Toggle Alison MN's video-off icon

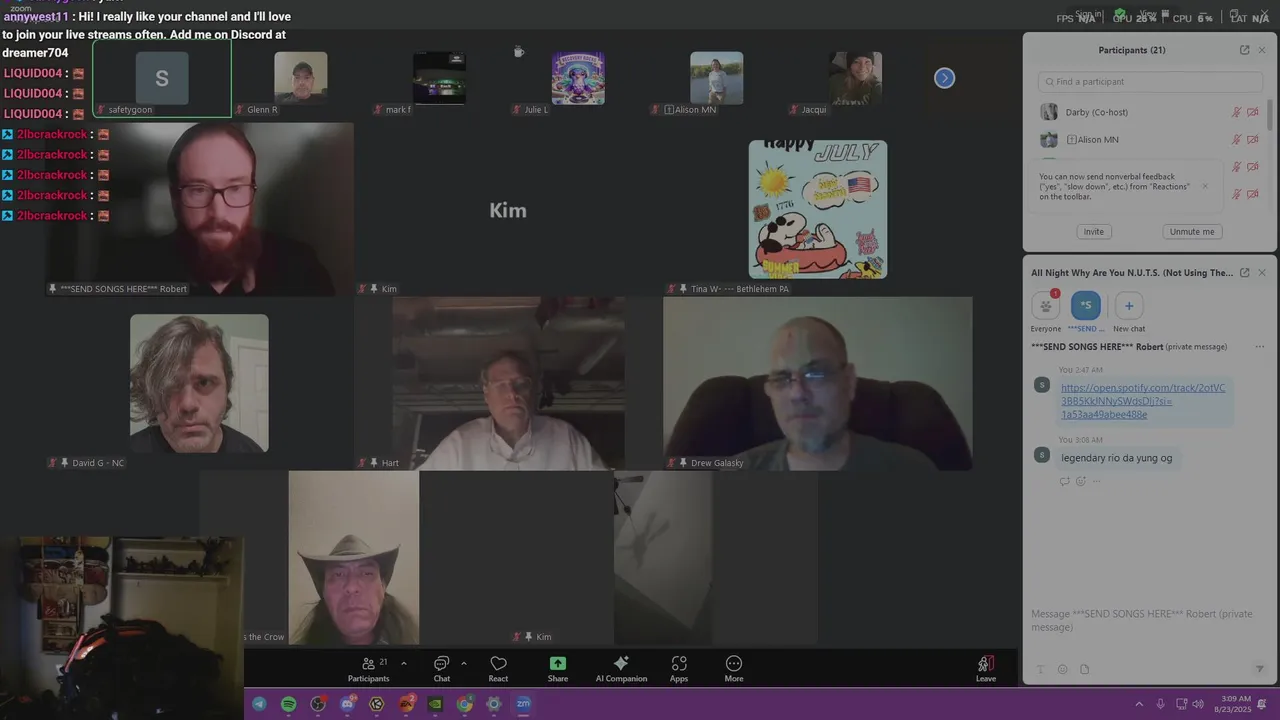tap(1253, 140)
